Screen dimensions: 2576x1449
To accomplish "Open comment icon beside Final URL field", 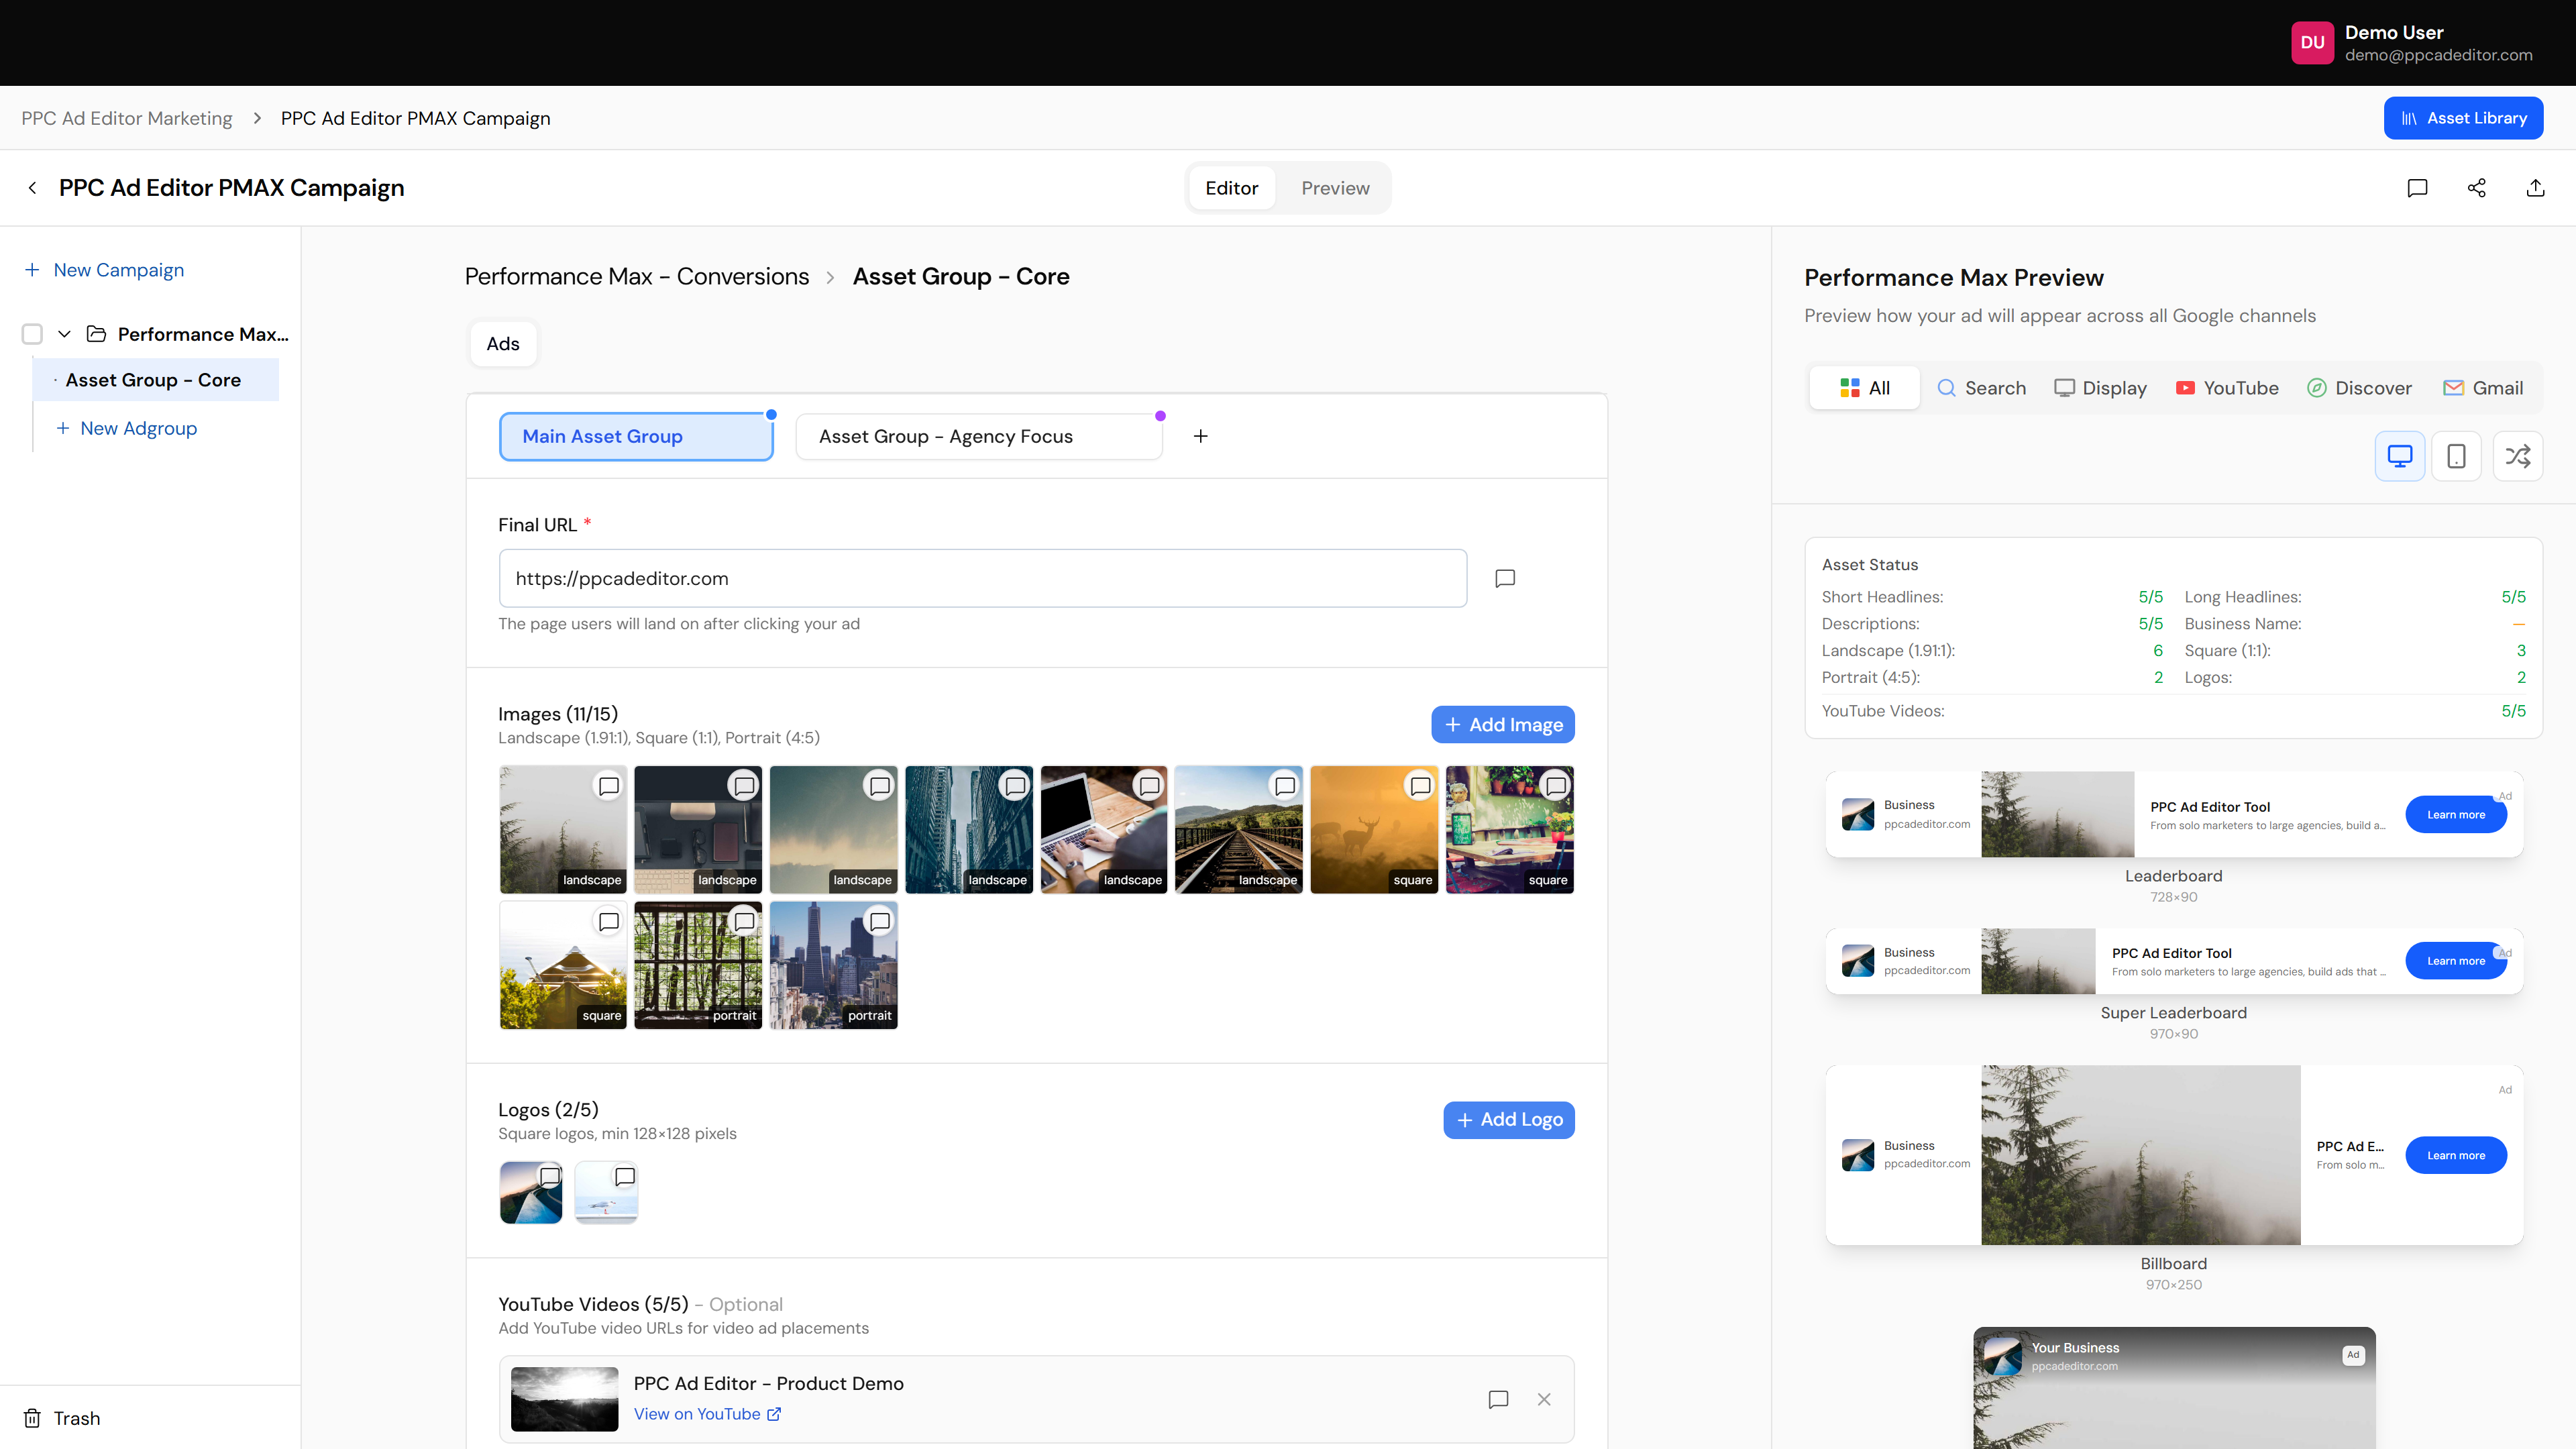I will pos(1505,578).
